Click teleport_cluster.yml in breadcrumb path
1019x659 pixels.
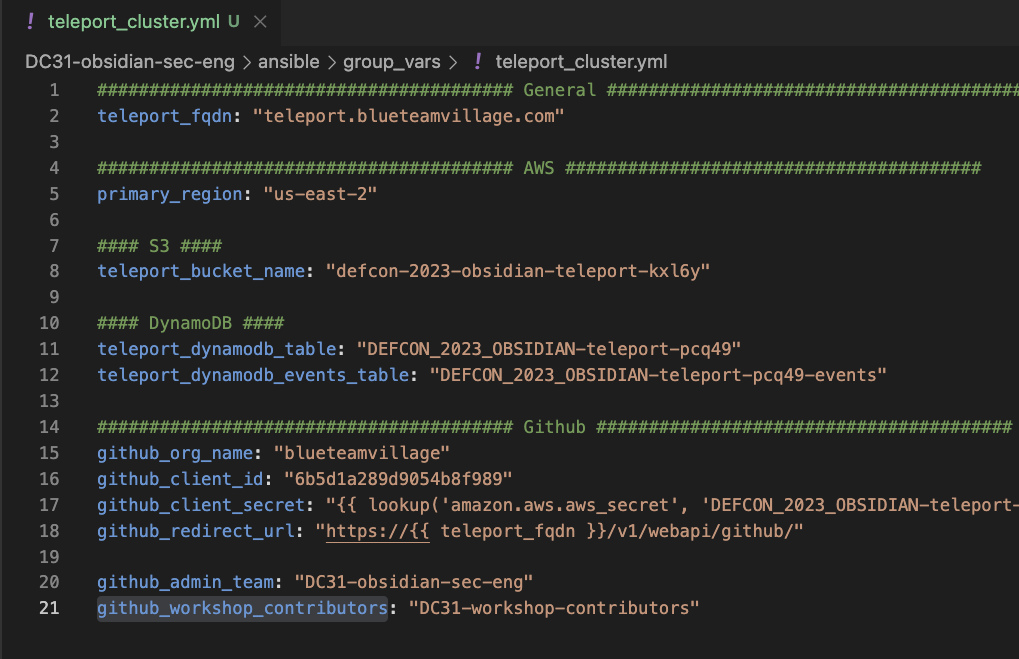coord(581,62)
